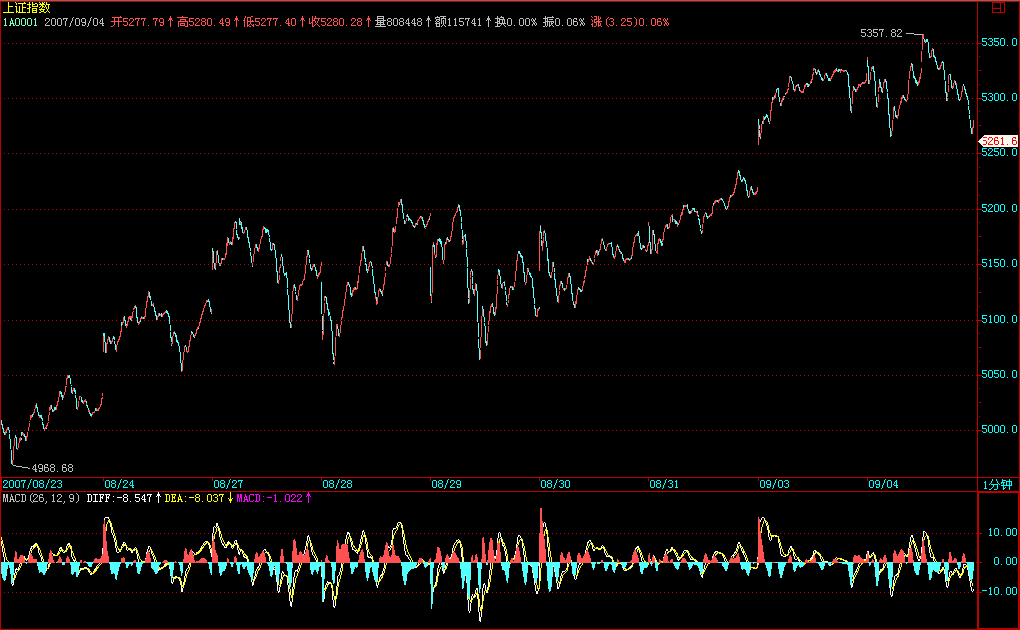Click the MACD(26,12,9) indicator label
This screenshot has width=1020, height=630.
click(41, 497)
